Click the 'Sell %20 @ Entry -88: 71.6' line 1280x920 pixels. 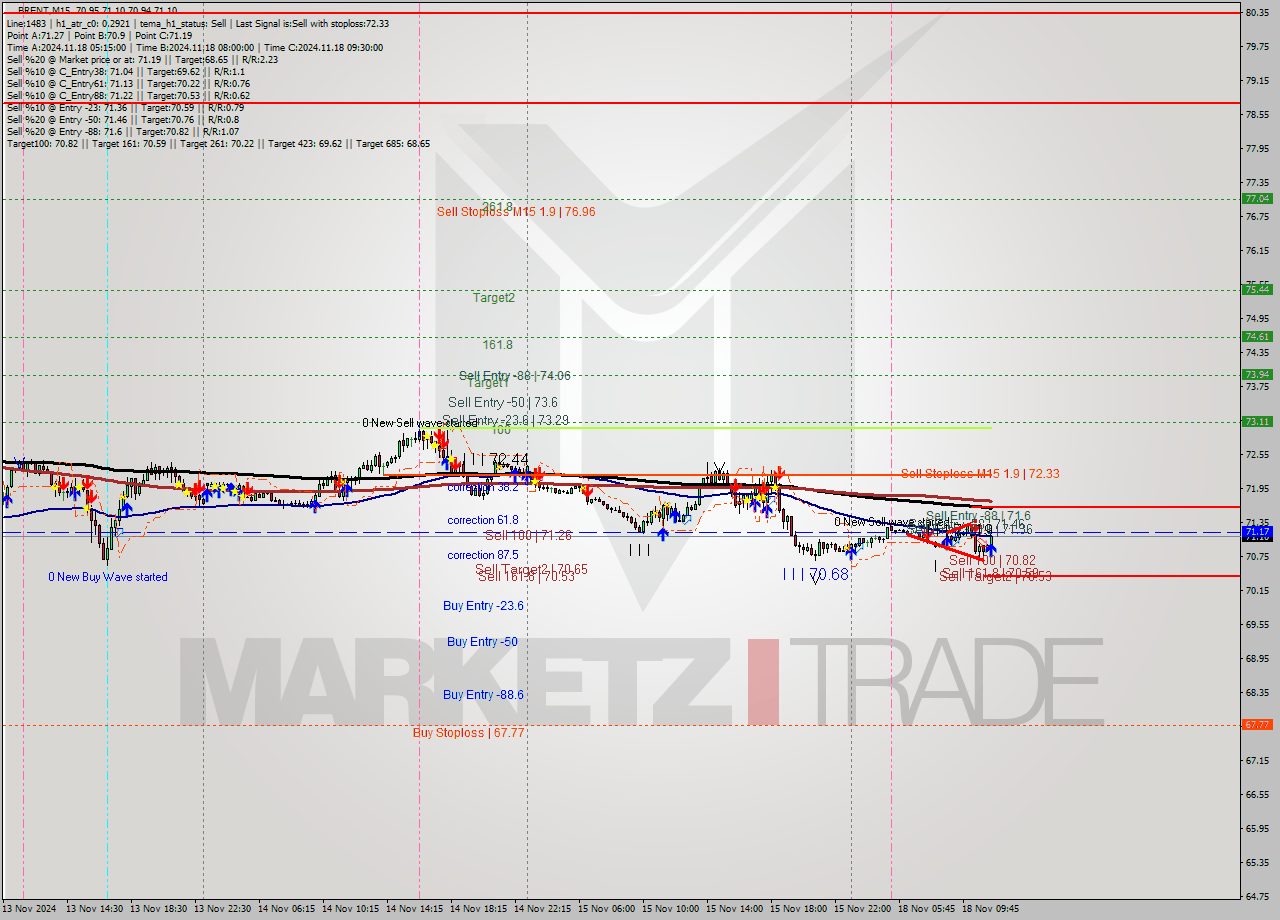123,131
